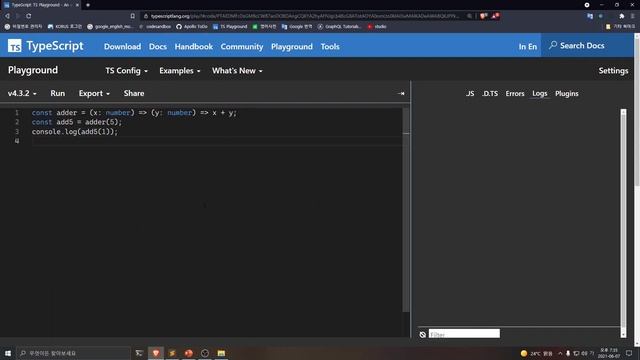Screen dimensions: 640x360
Task: Open Task View taskbar icon
Action: click(x=139, y=353)
